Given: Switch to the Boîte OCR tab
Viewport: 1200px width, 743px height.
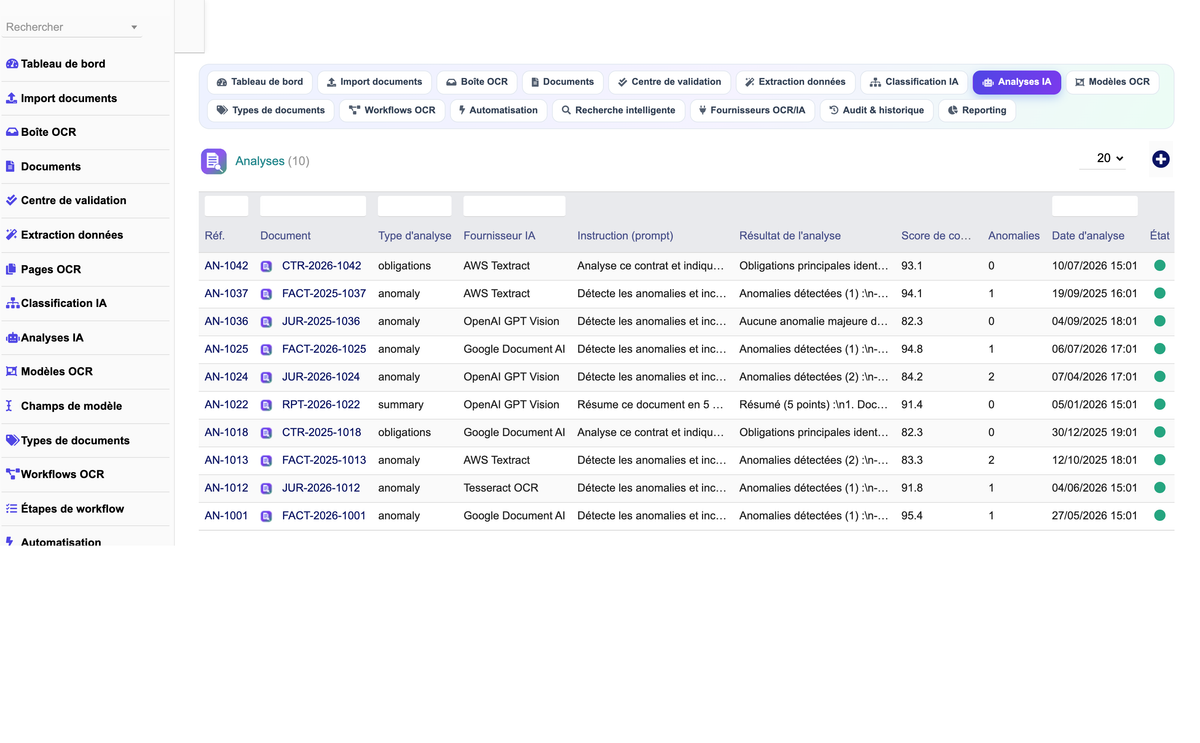Looking at the screenshot, I should point(477,82).
